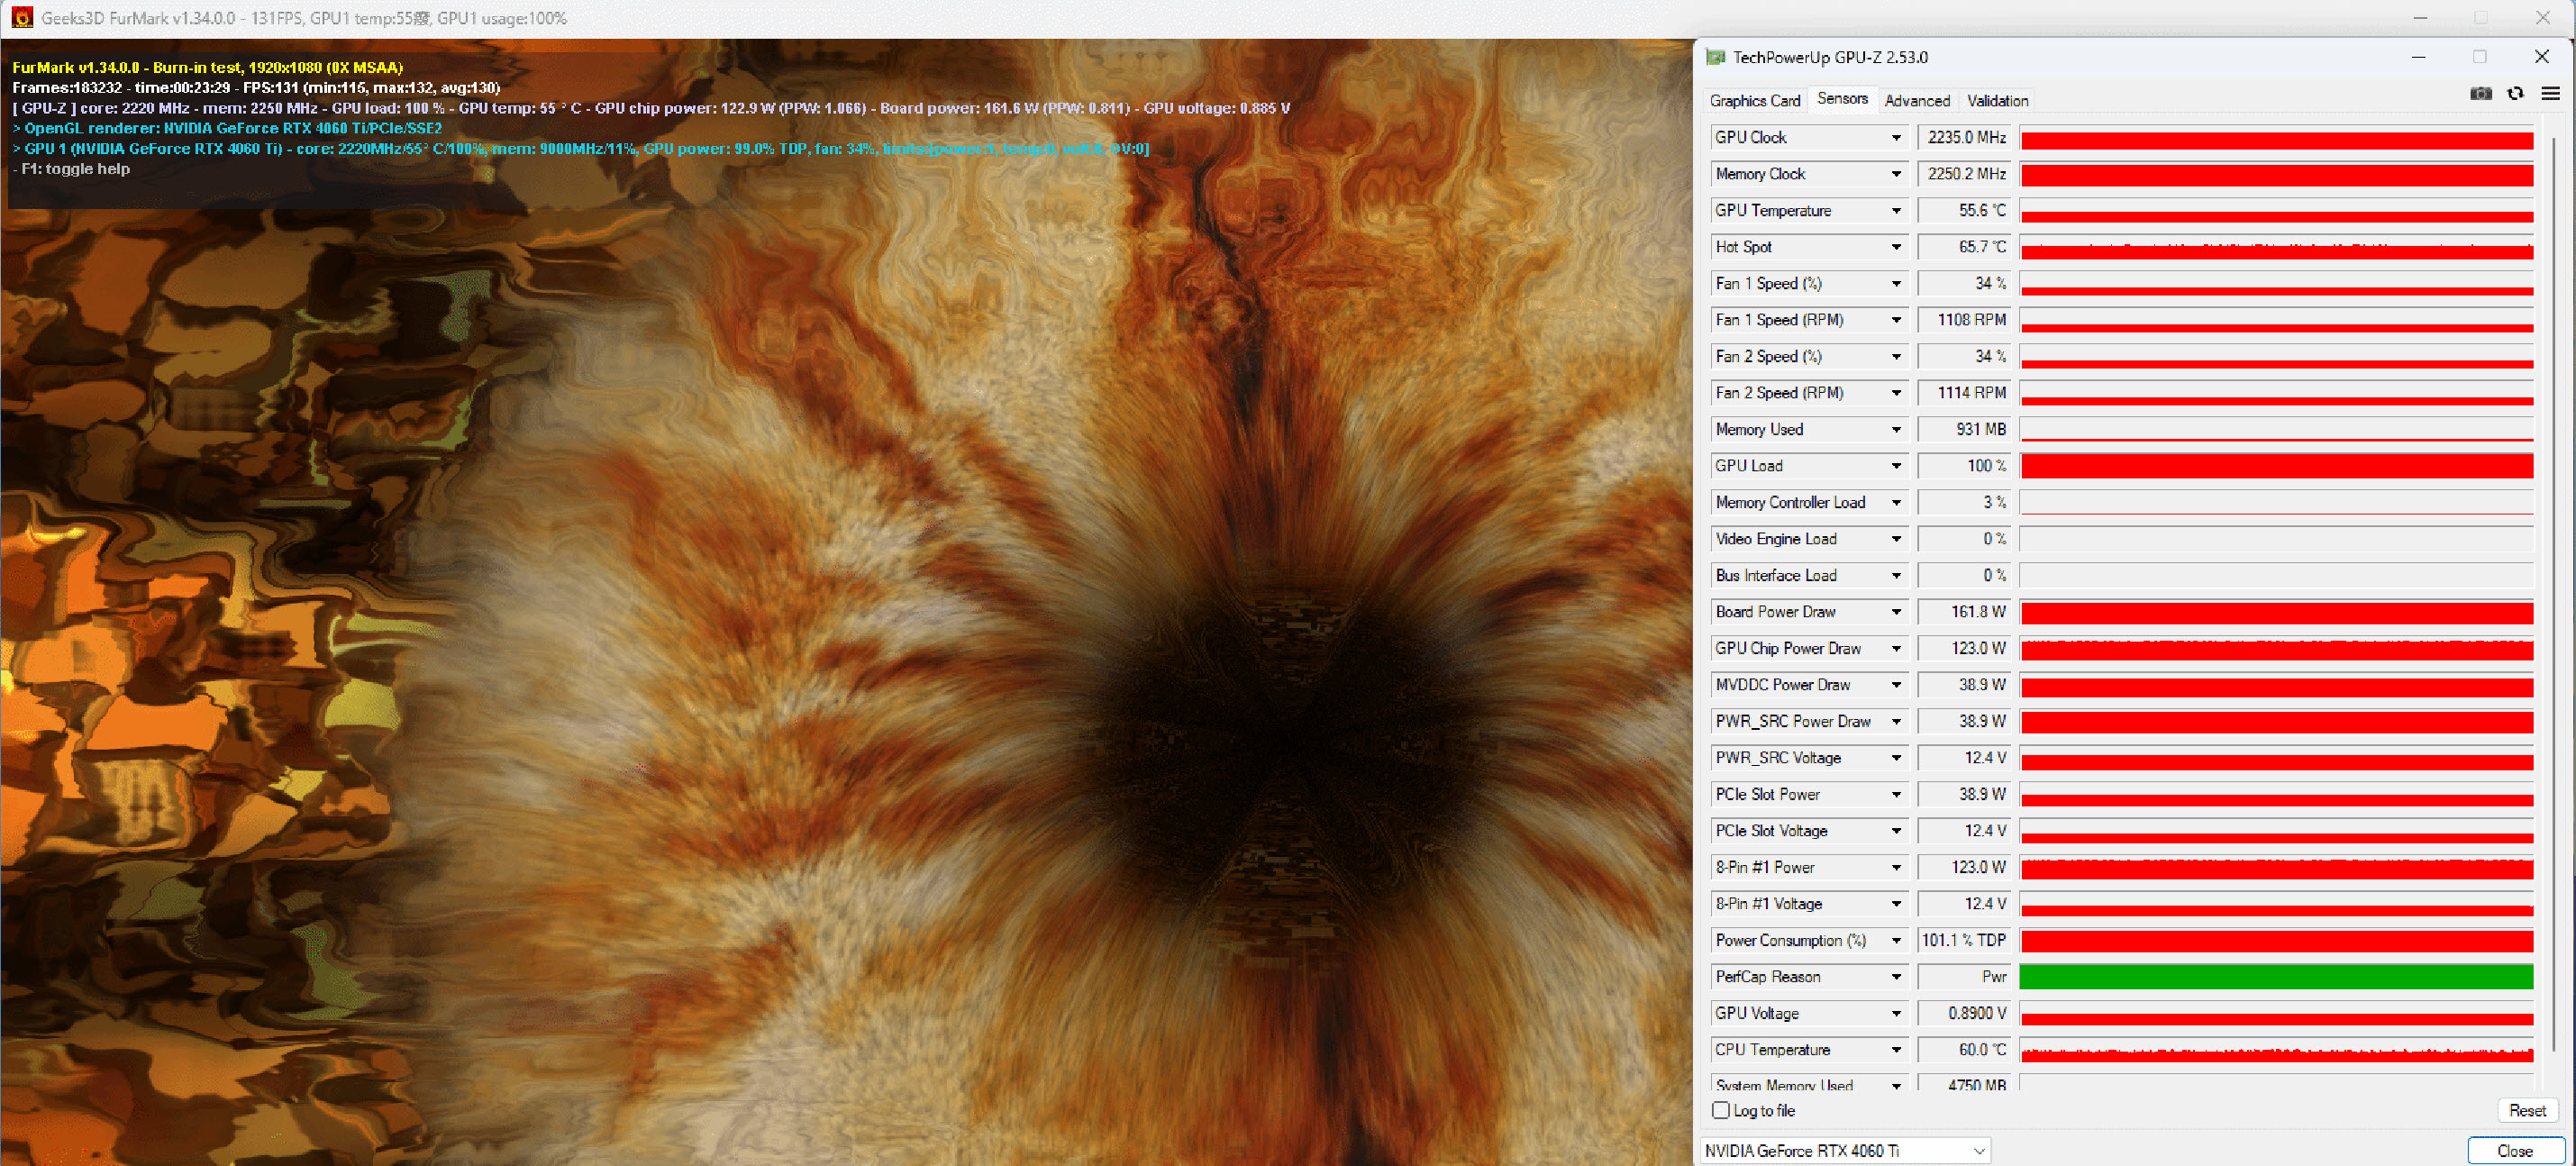Click the GPU-Z app icon in title bar
This screenshot has height=1166, width=2576.
pos(1715,57)
